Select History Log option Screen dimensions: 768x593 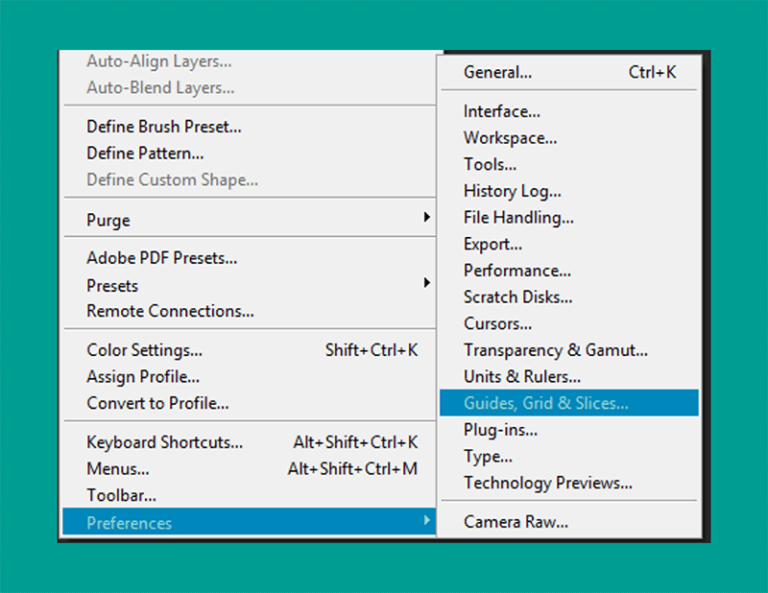point(569,190)
